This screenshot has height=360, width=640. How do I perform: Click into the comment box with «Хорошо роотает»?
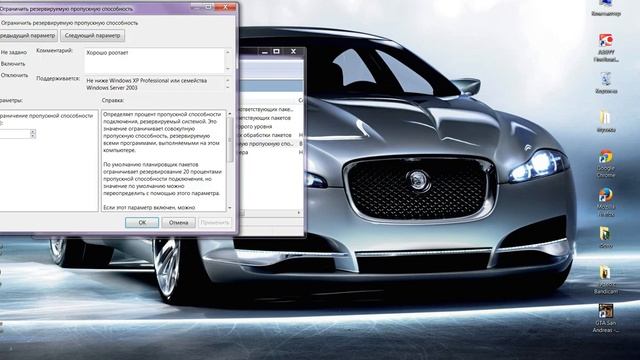(154, 60)
